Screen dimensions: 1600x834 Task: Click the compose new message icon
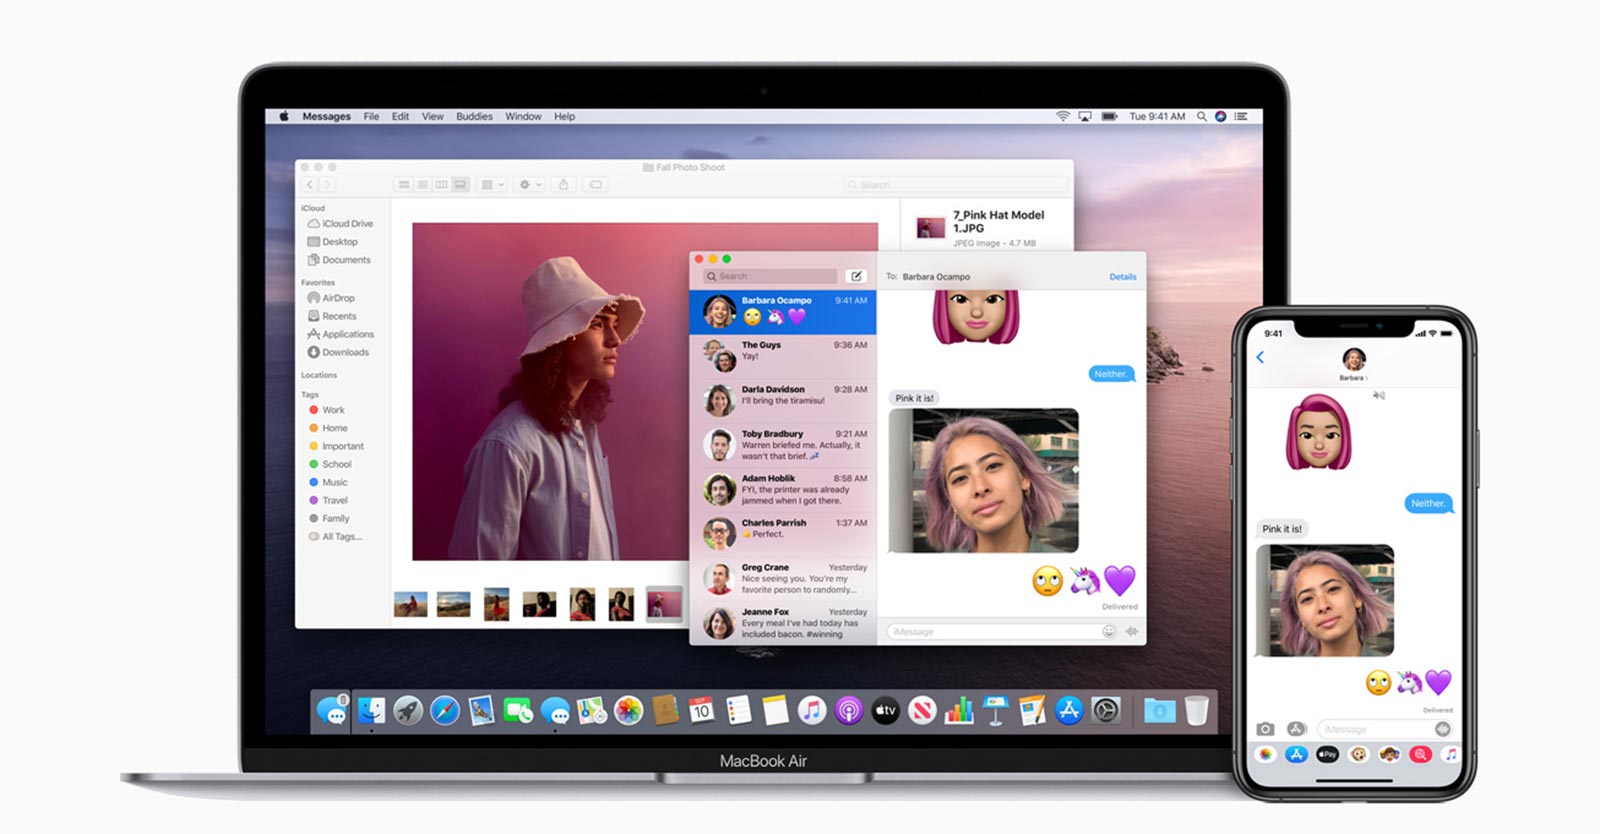tap(856, 276)
